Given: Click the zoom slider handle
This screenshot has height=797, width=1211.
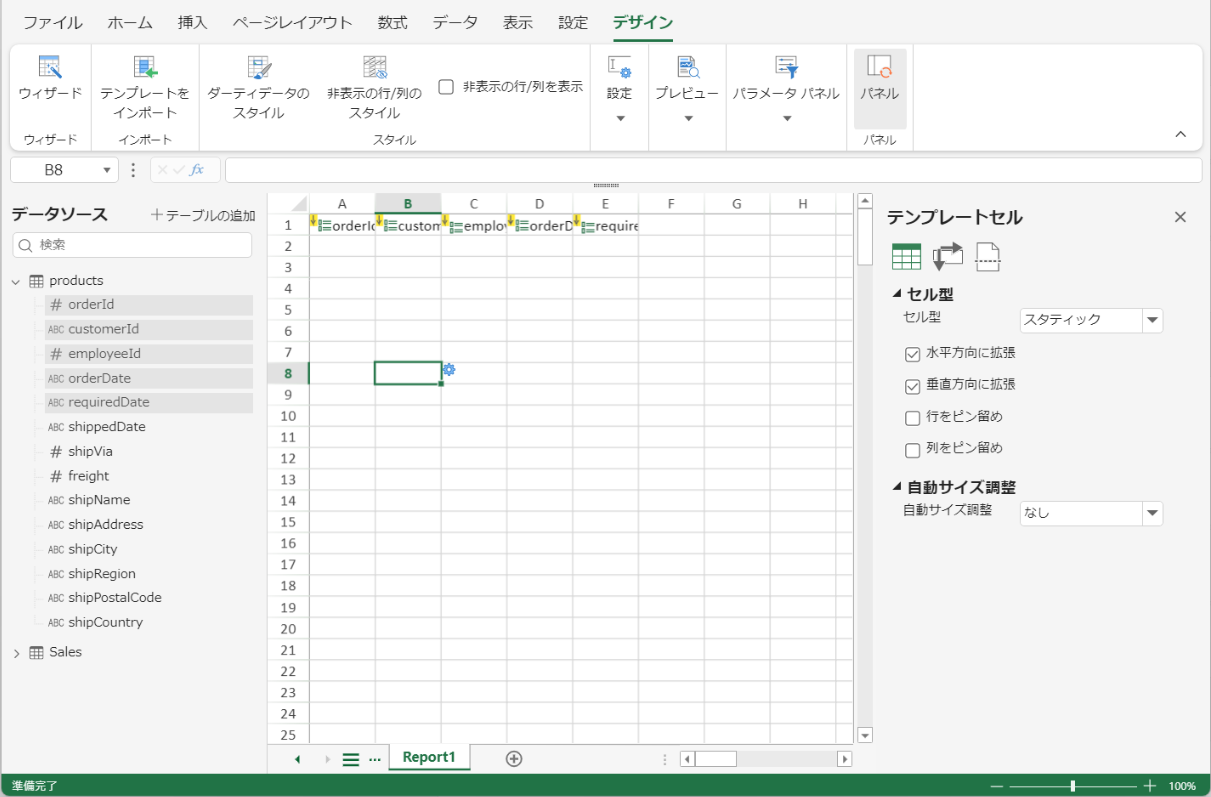Looking at the screenshot, I should (x=1073, y=786).
